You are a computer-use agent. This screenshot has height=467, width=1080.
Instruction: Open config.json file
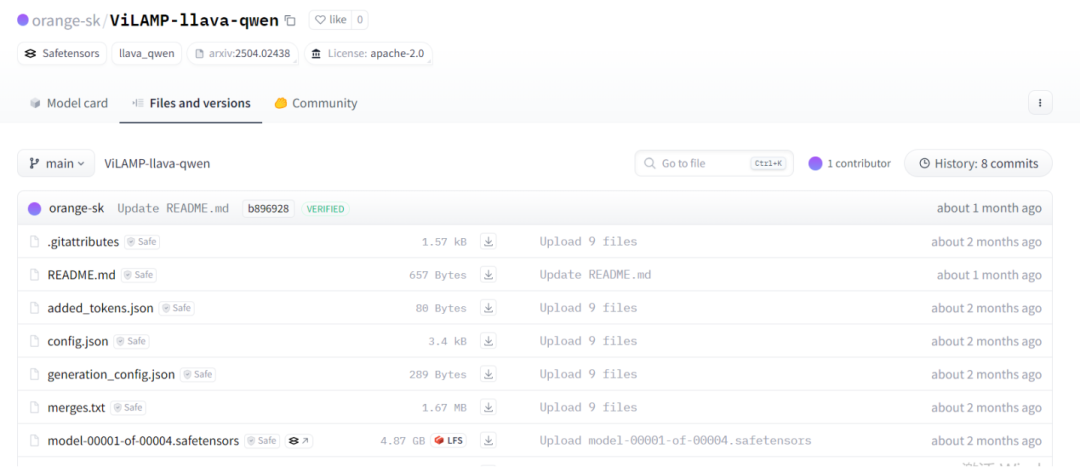coord(78,341)
